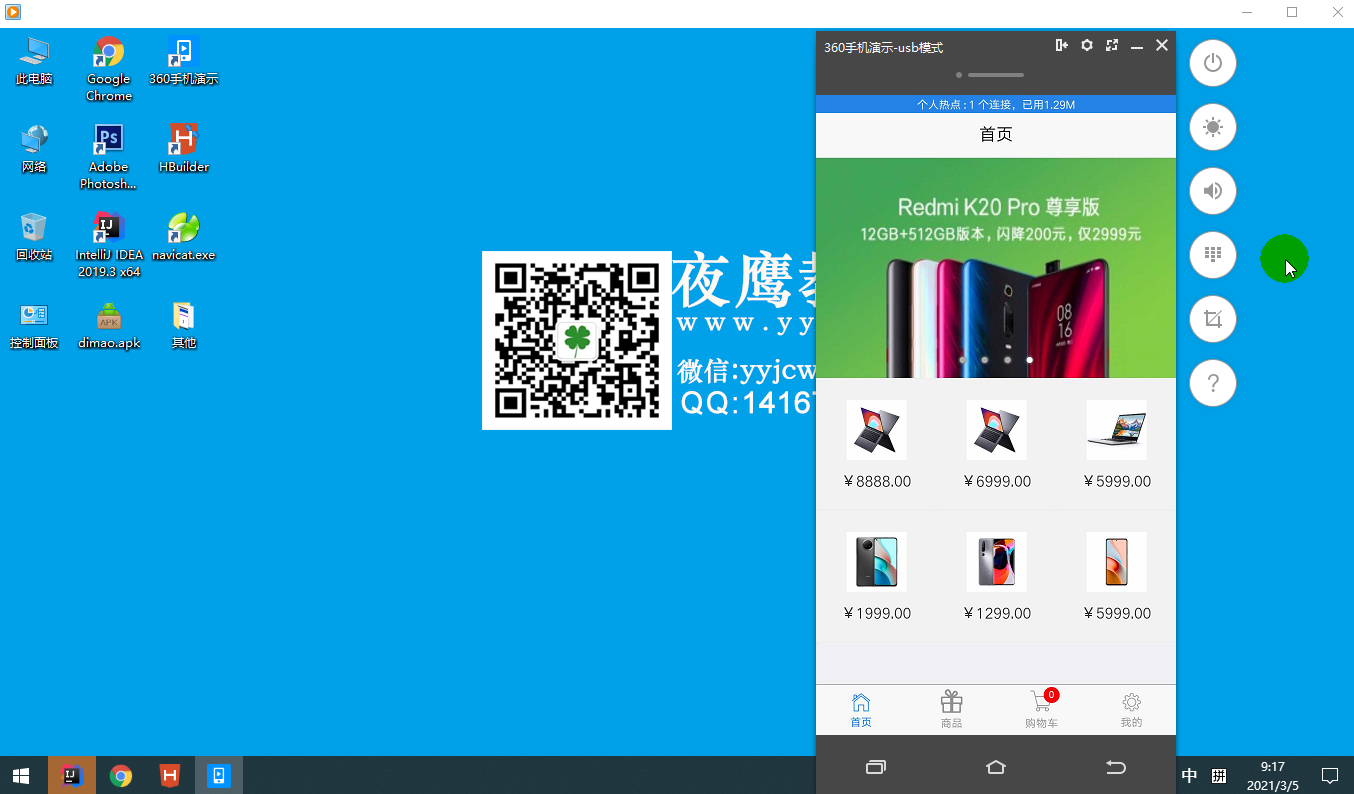Click the help question mark button
Viewport: 1354px width, 794px height.
click(x=1213, y=383)
